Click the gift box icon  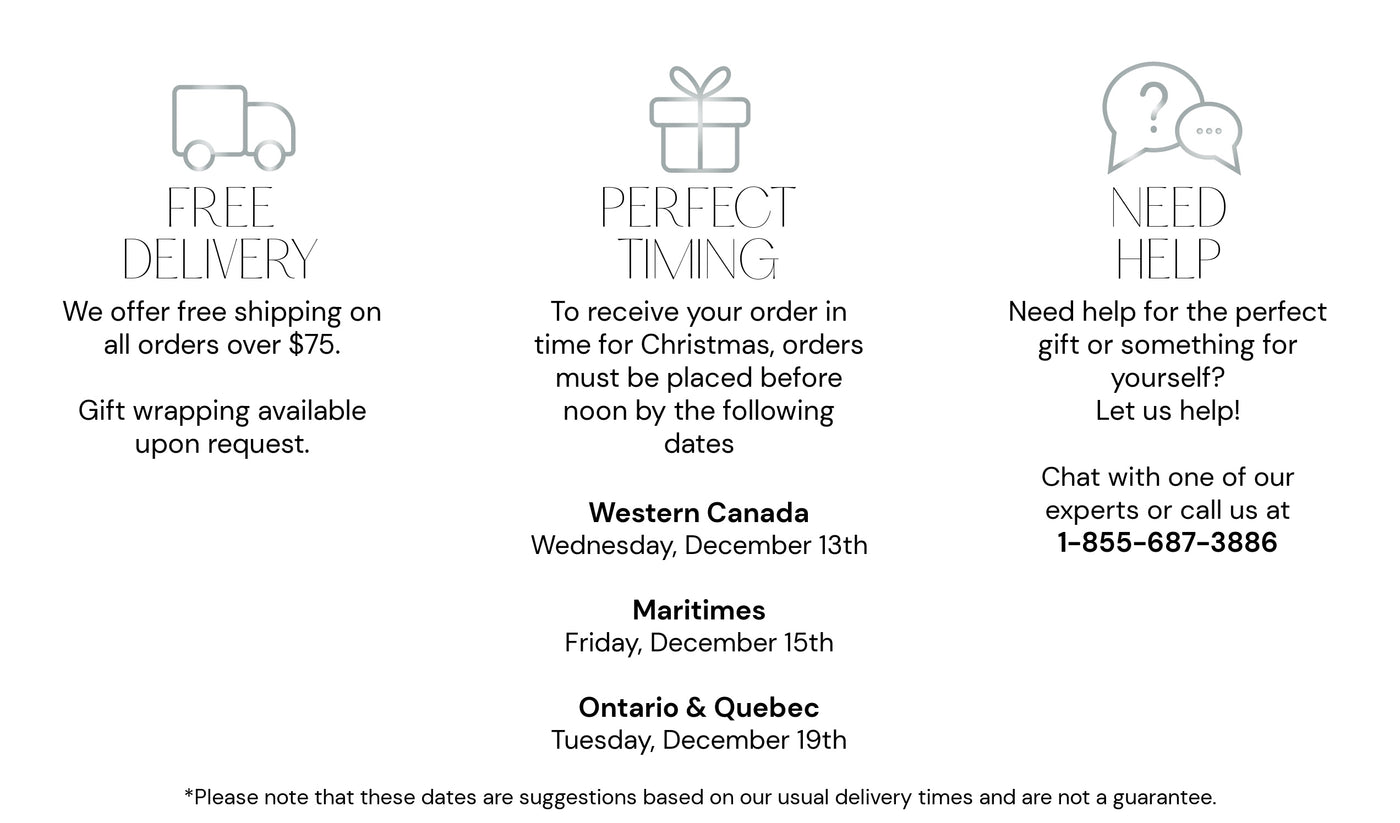[699, 119]
